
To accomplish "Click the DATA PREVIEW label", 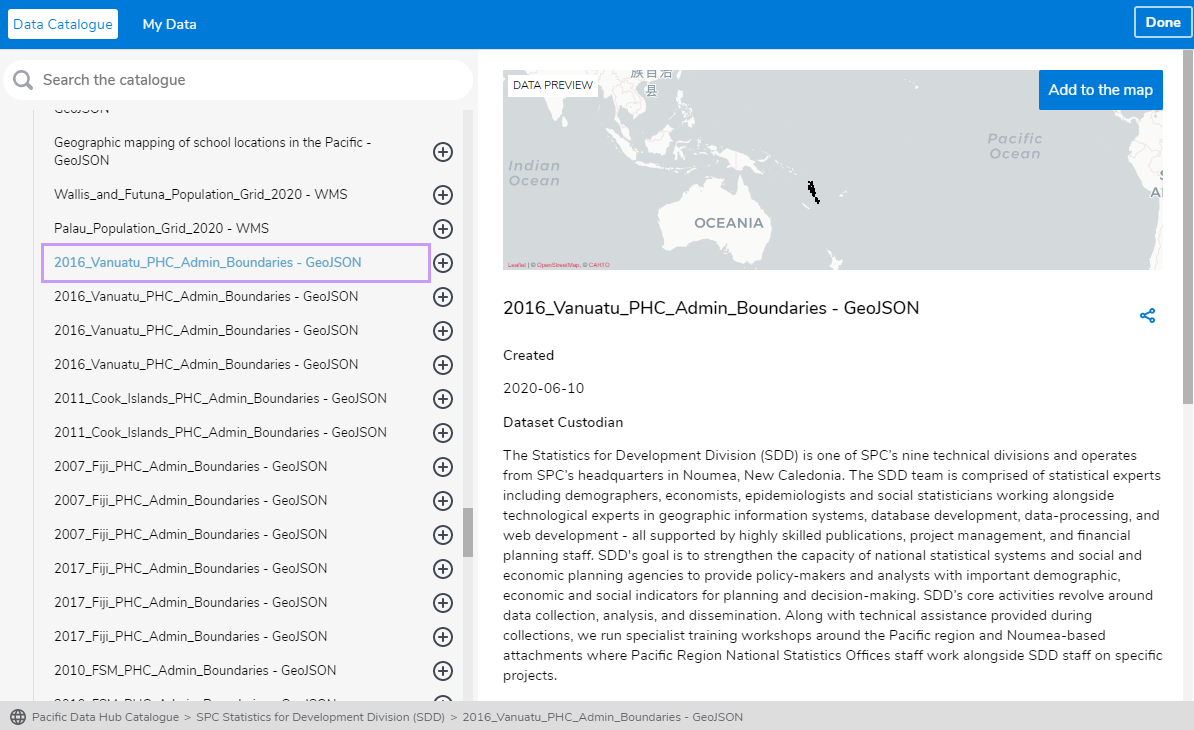I will click(553, 85).
